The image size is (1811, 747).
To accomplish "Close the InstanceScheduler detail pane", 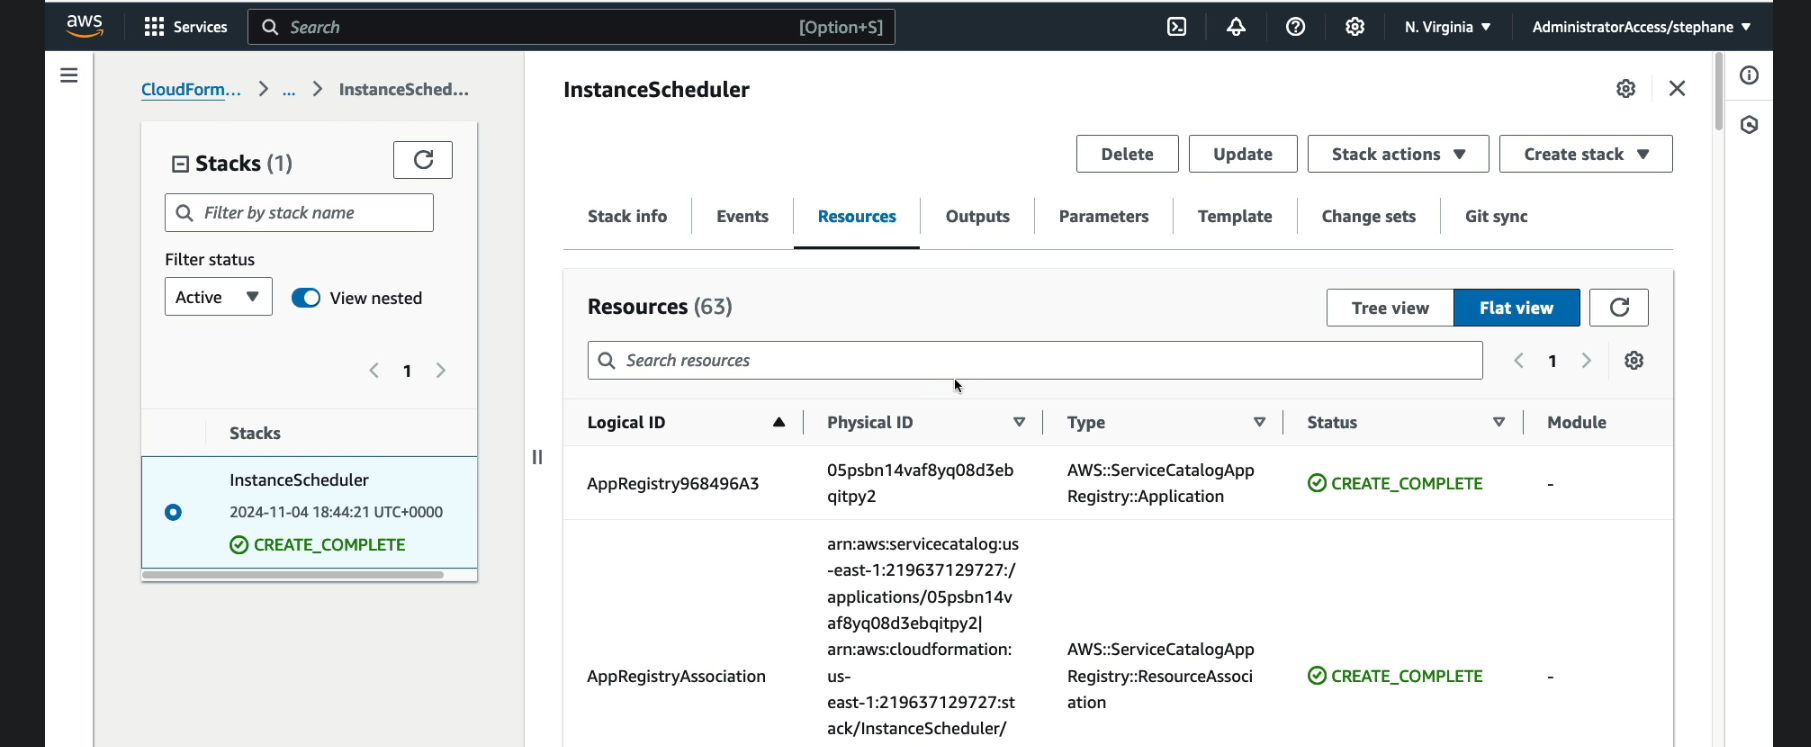I will pyautogui.click(x=1677, y=89).
